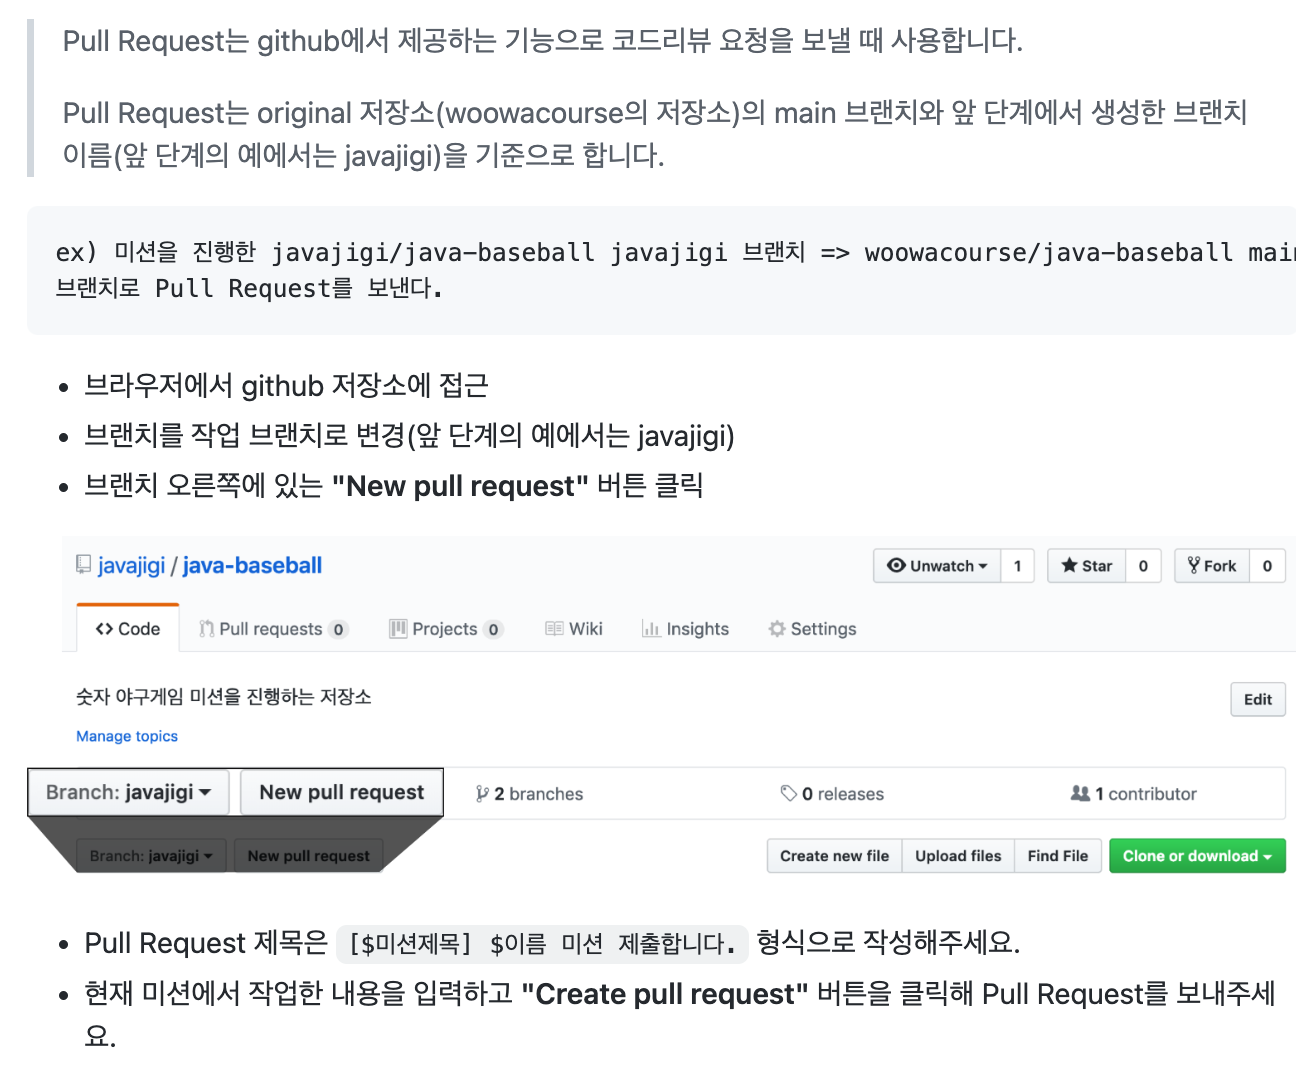Image resolution: width=1296 pixels, height=1070 pixels.
Task: Click the New pull request button
Action: click(x=342, y=792)
